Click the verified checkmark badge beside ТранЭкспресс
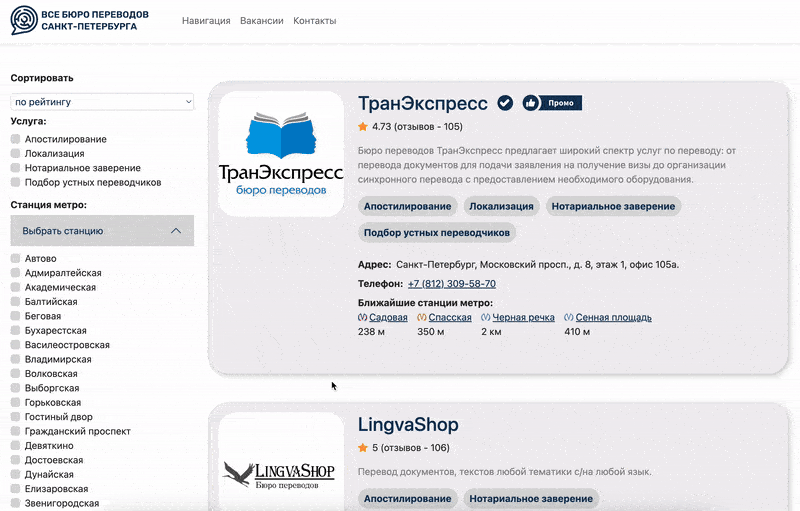The width and height of the screenshot is (800, 511). pos(505,103)
